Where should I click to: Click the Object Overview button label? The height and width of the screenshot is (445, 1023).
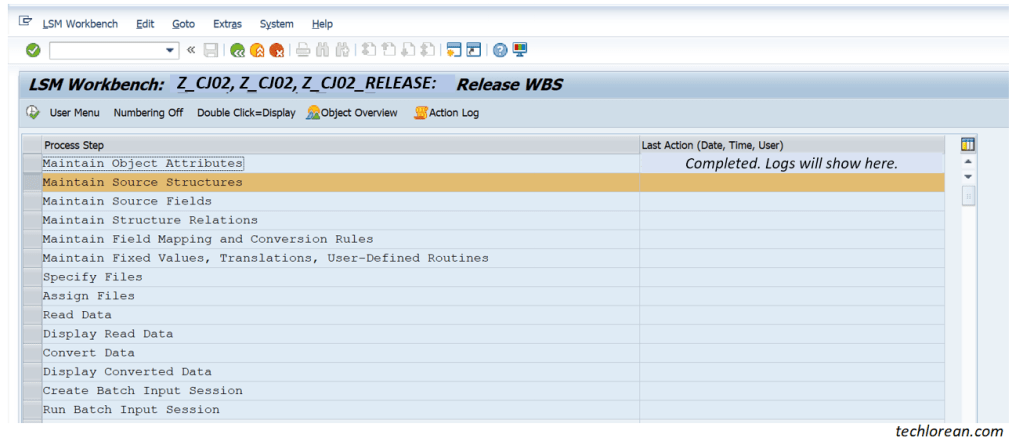(x=359, y=113)
